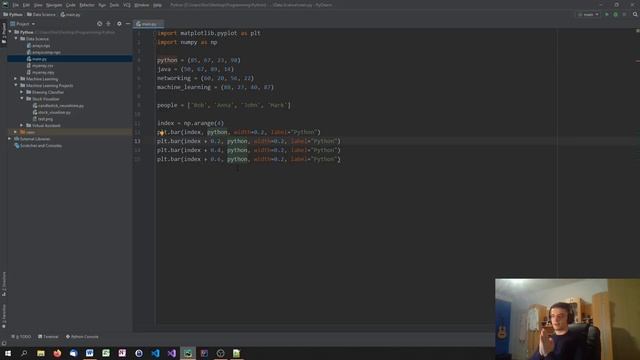
Task: Click the Python breadcrumb in navigation bar
Action: (x=13, y=14)
